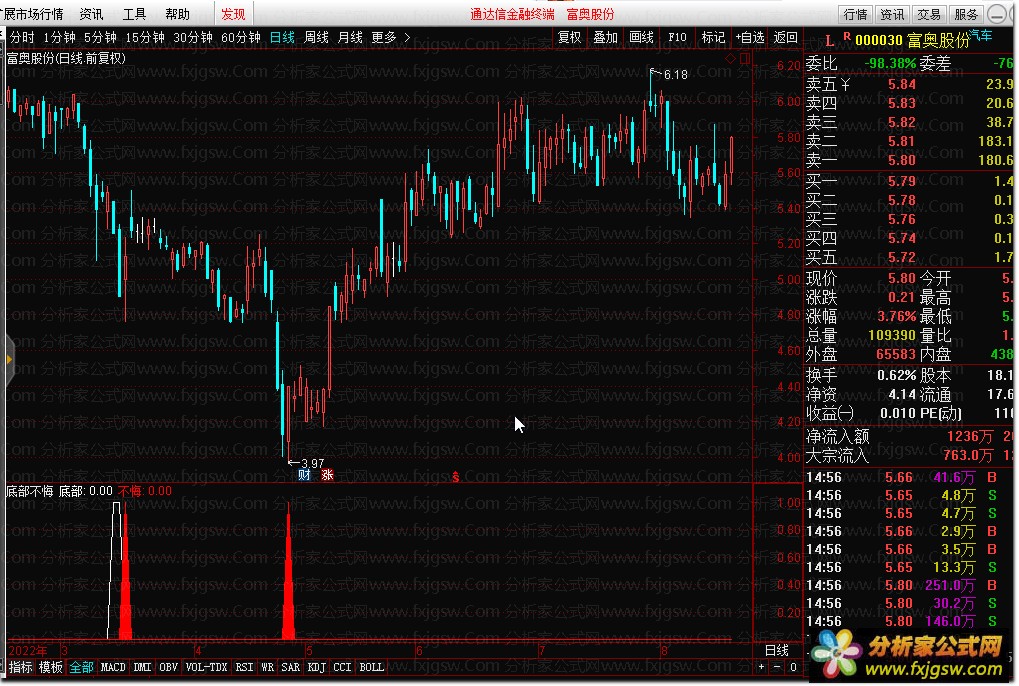The height and width of the screenshot is (686, 1019).
Task: Click the 资讯 button at top right
Action: 892,14
